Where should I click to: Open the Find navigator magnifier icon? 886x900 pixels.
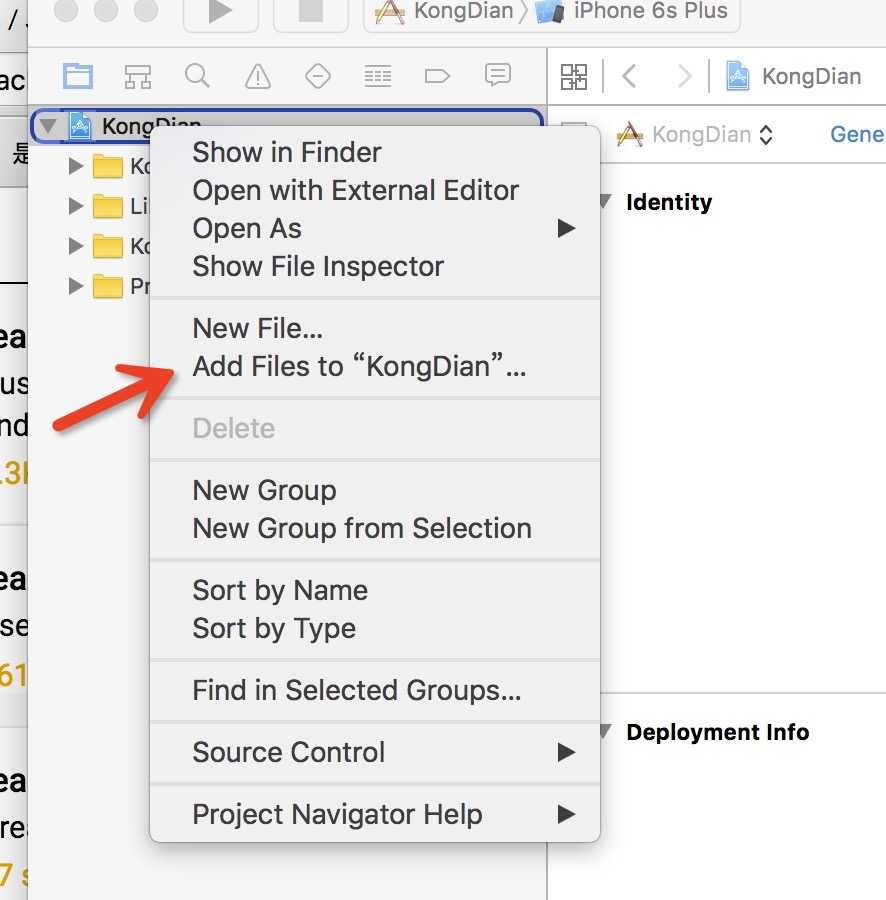click(197, 76)
